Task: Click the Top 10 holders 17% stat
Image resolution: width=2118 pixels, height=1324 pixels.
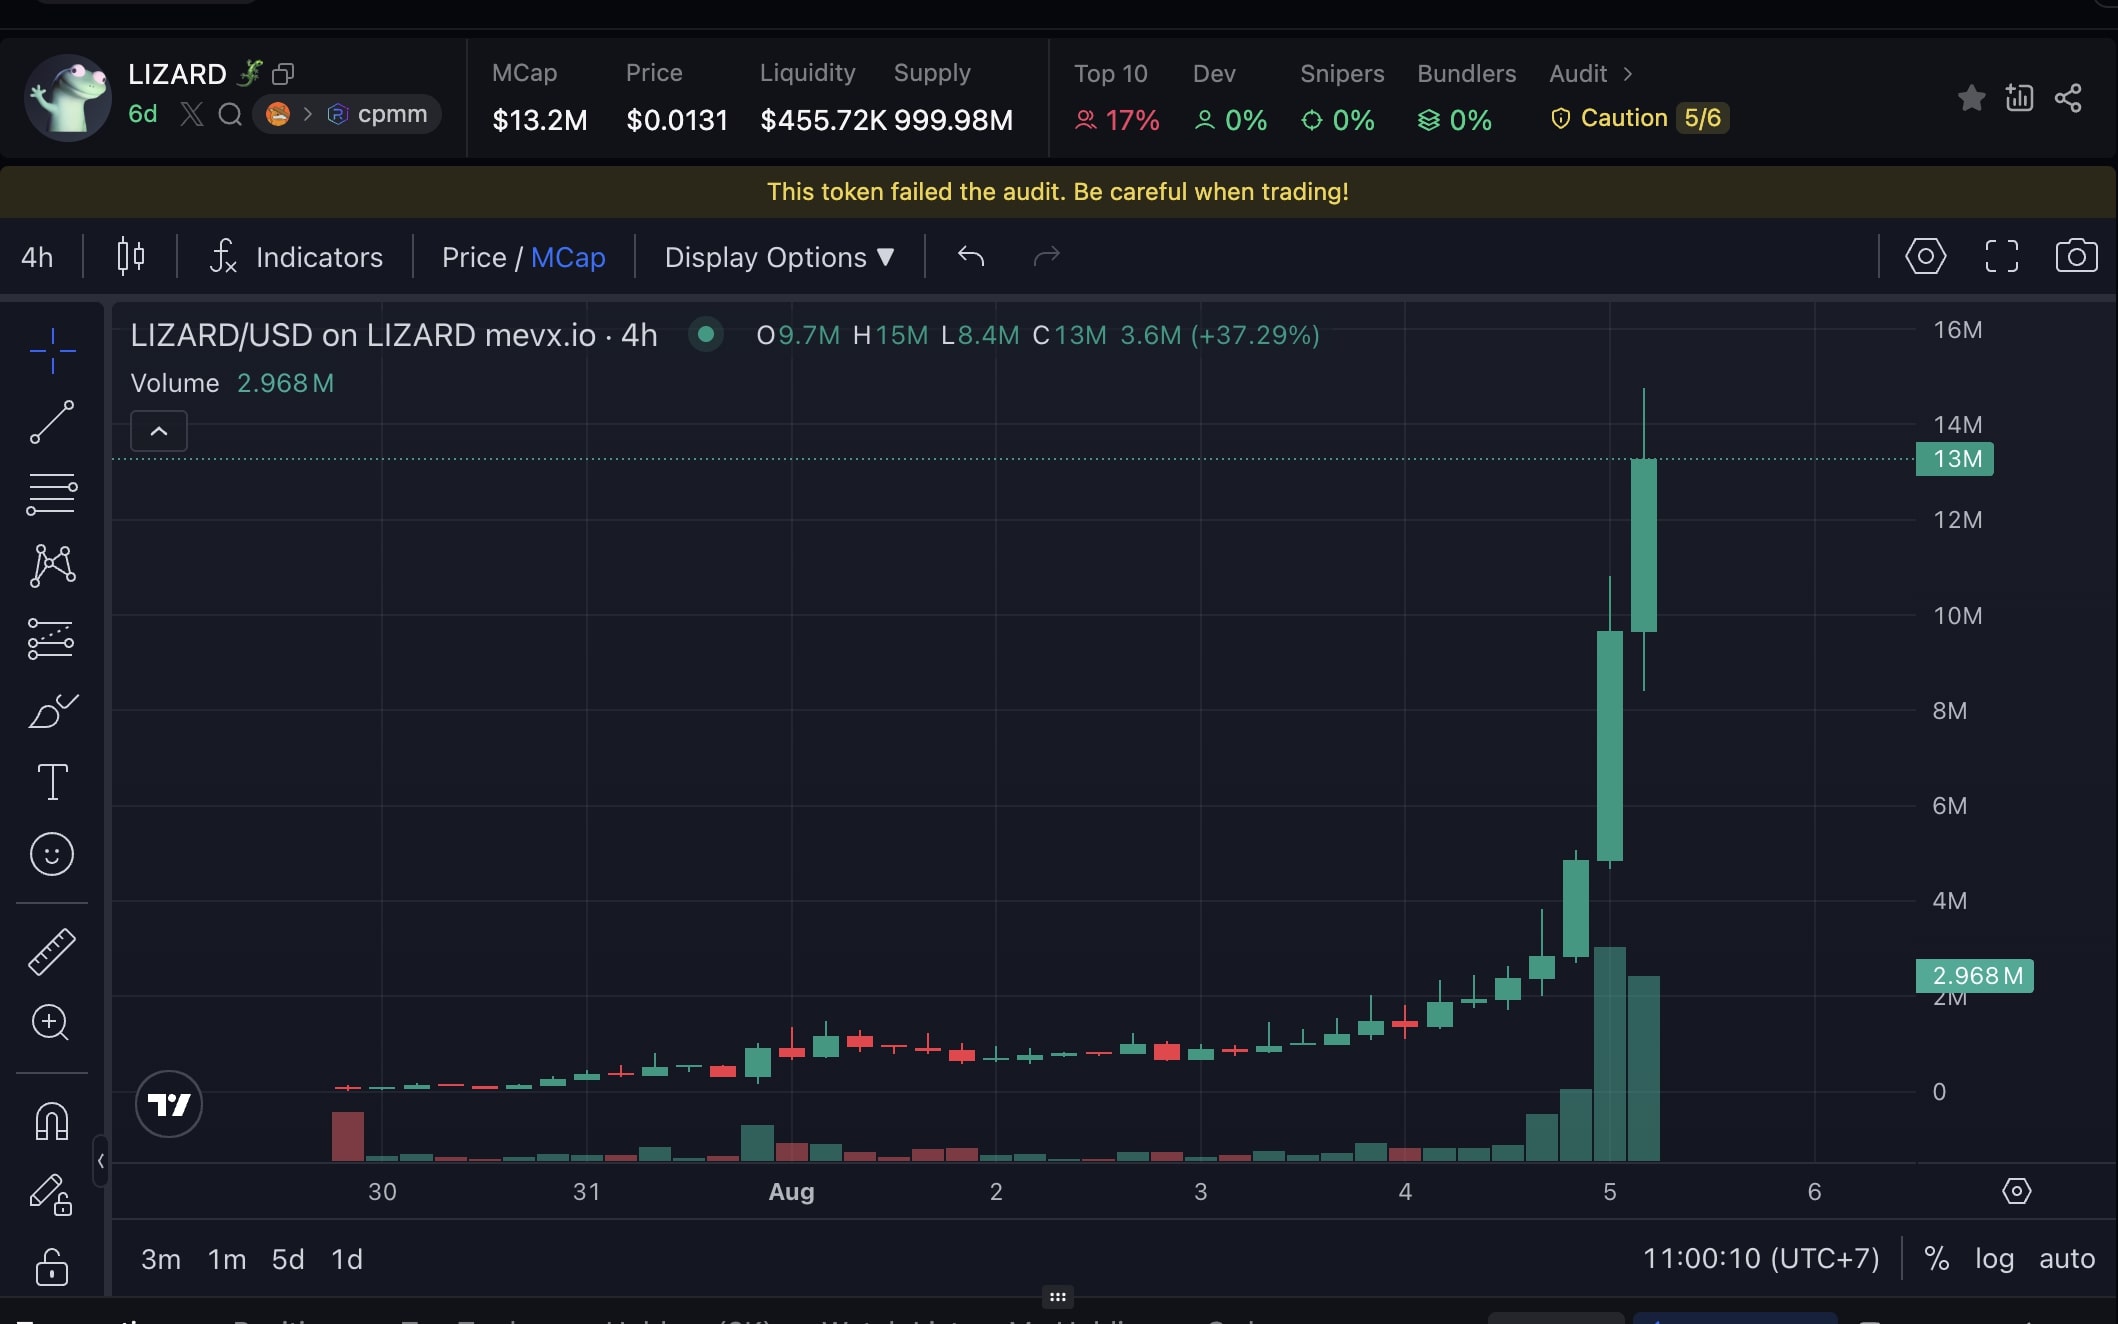Action: click(x=1117, y=98)
